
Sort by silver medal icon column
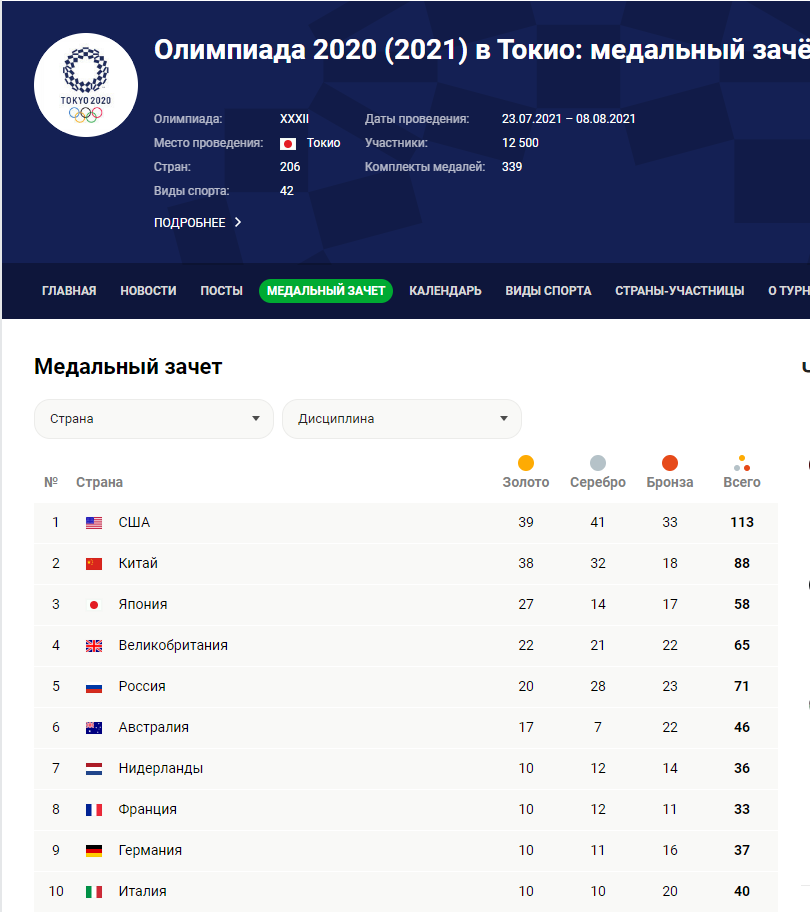coord(598,463)
